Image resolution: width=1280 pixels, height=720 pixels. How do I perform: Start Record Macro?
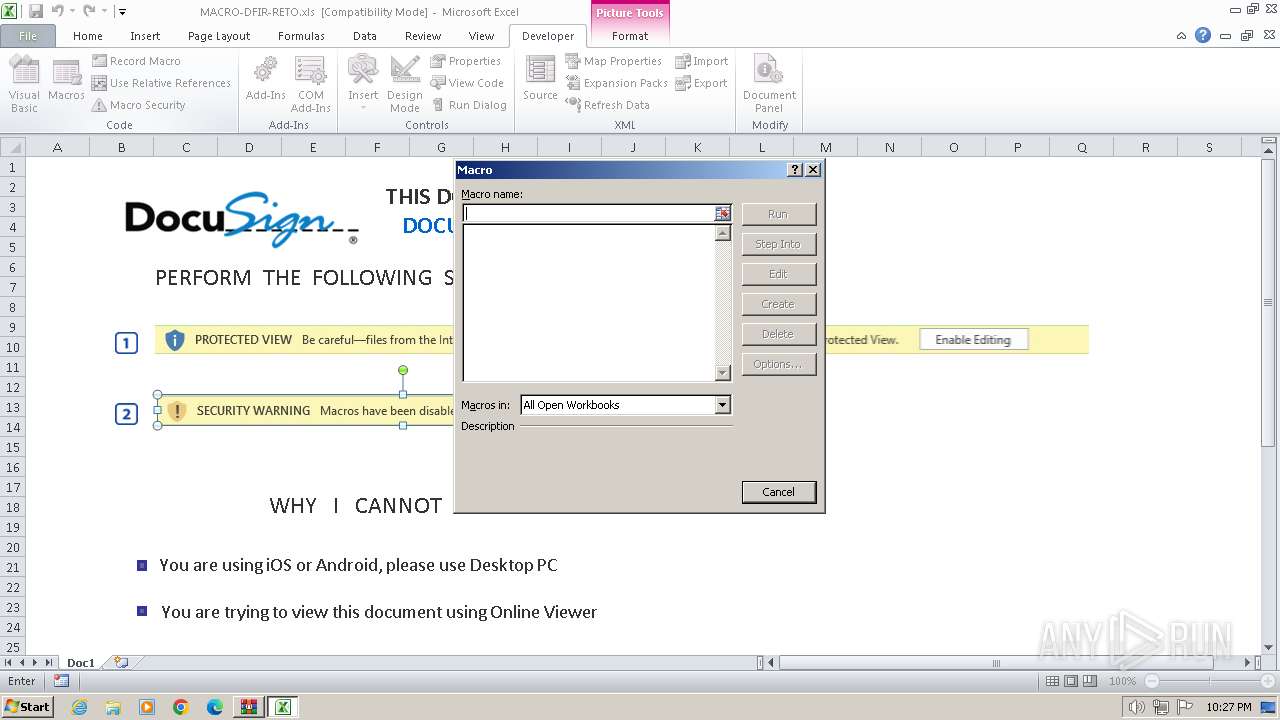[x=136, y=61]
